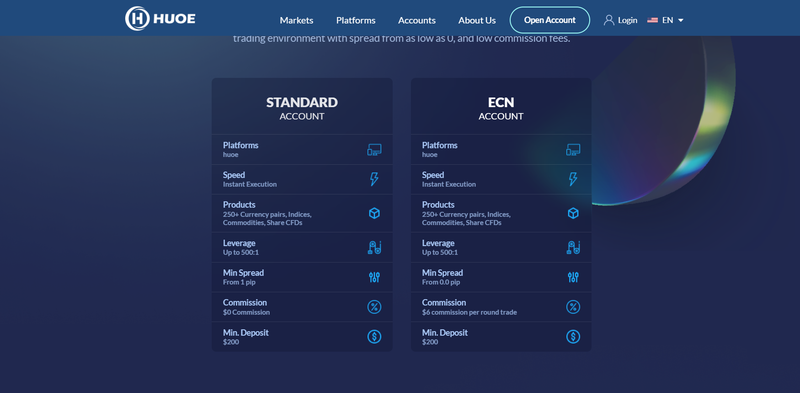Click ECN account 'Up to 500:1' text
Viewport: 800px width, 393px height.
coord(440,253)
